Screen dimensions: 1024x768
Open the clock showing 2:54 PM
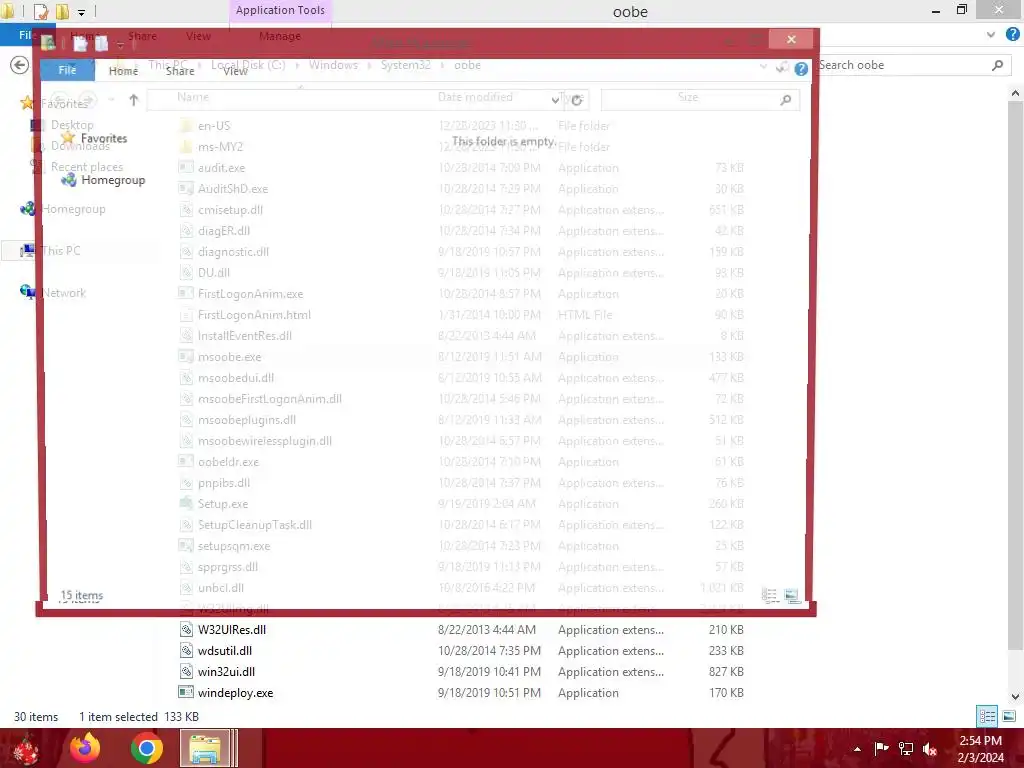point(980,748)
